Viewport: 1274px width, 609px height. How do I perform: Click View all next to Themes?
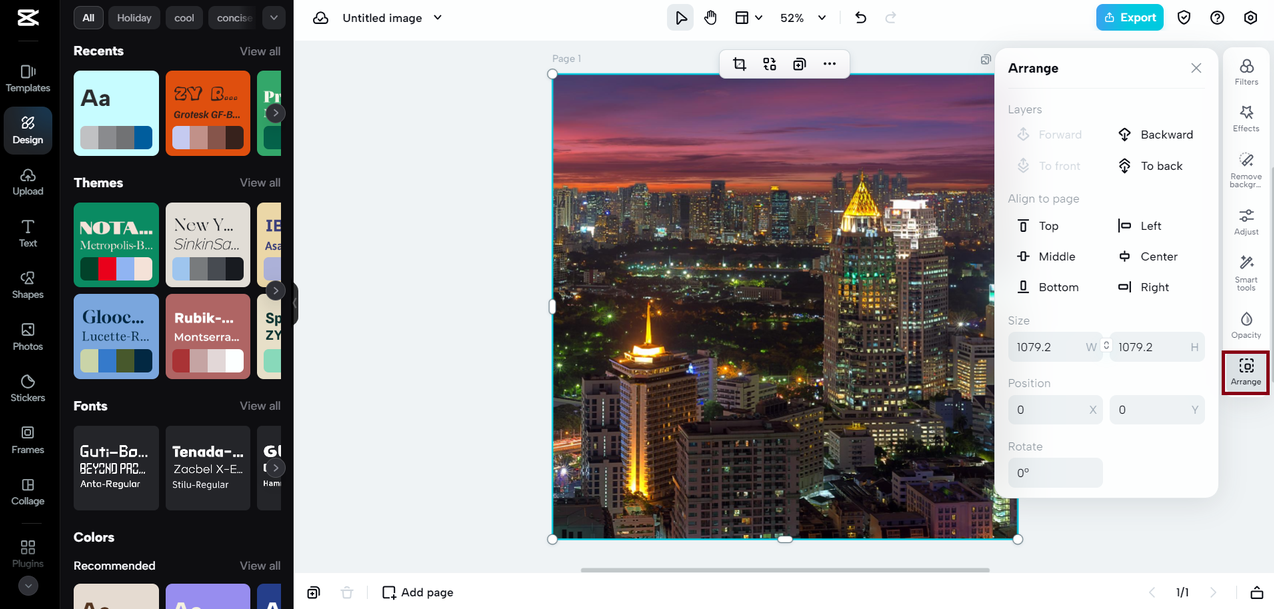260,183
